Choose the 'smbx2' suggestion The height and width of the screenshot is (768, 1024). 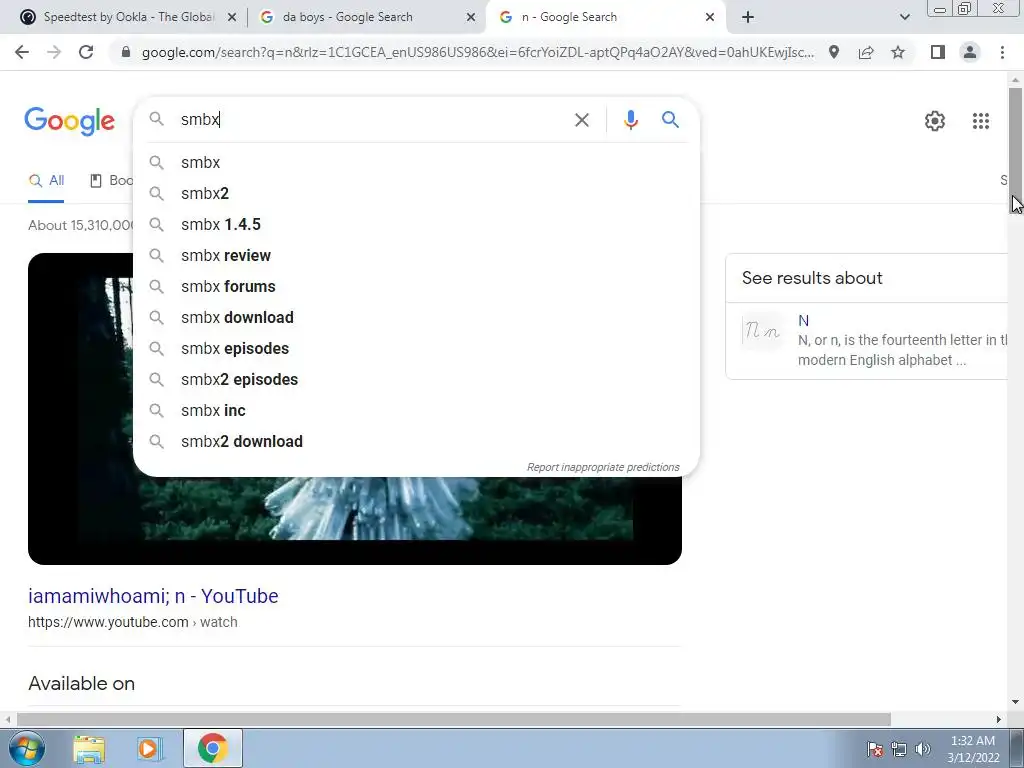tap(417, 193)
